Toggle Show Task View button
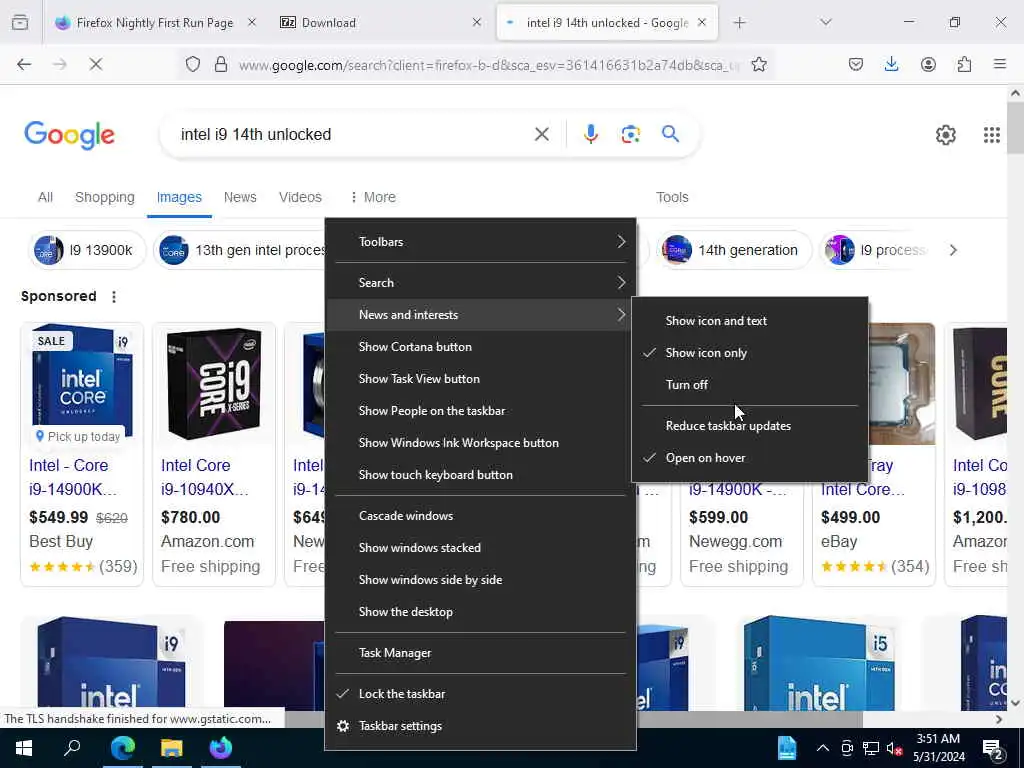Screen dimensions: 1024x768 pyautogui.click(x=480, y=379)
